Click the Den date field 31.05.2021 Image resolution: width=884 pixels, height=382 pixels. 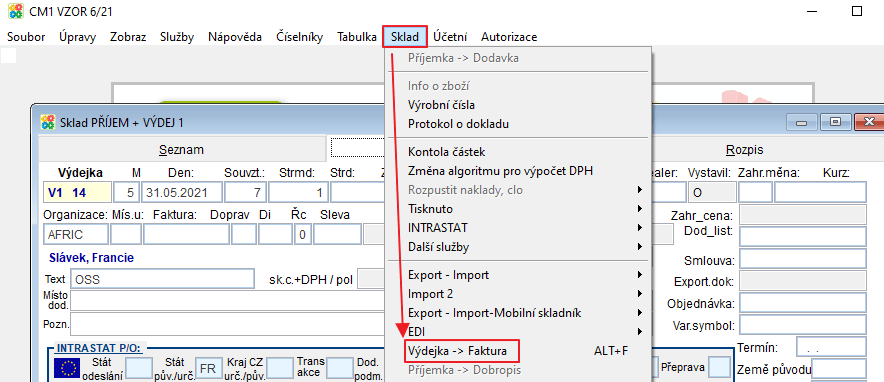181,193
